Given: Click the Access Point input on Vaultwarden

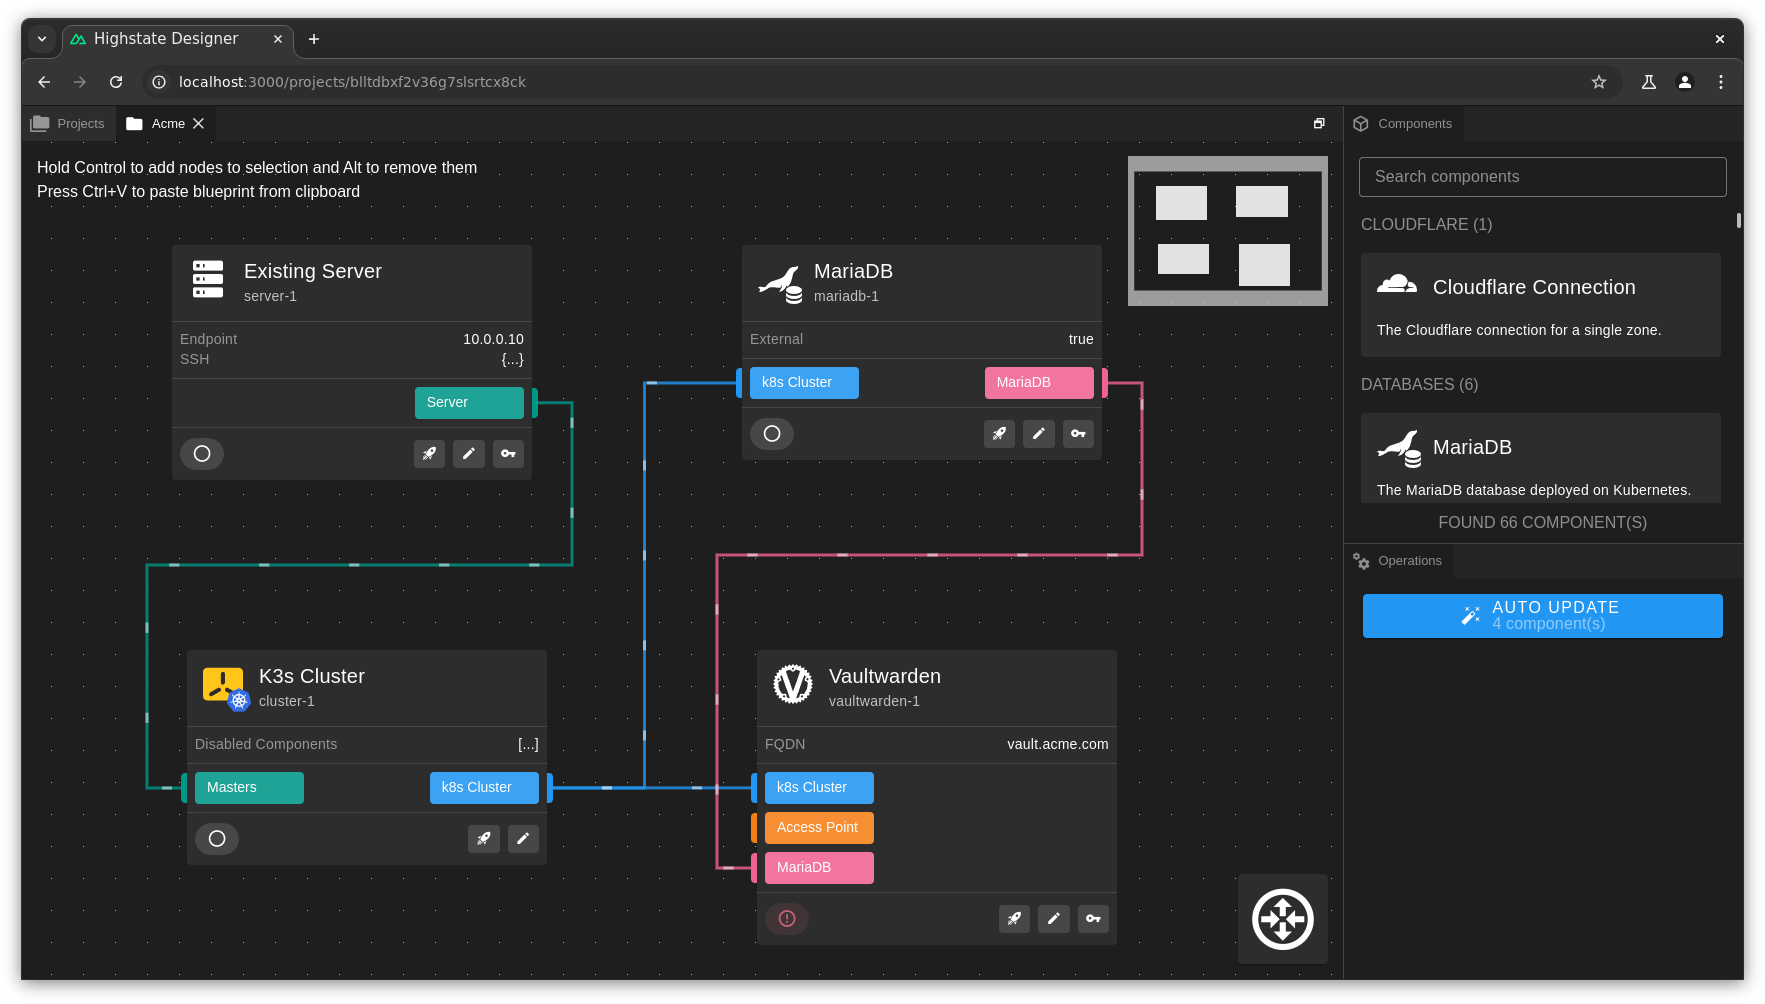Looking at the screenshot, I should coord(819,828).
